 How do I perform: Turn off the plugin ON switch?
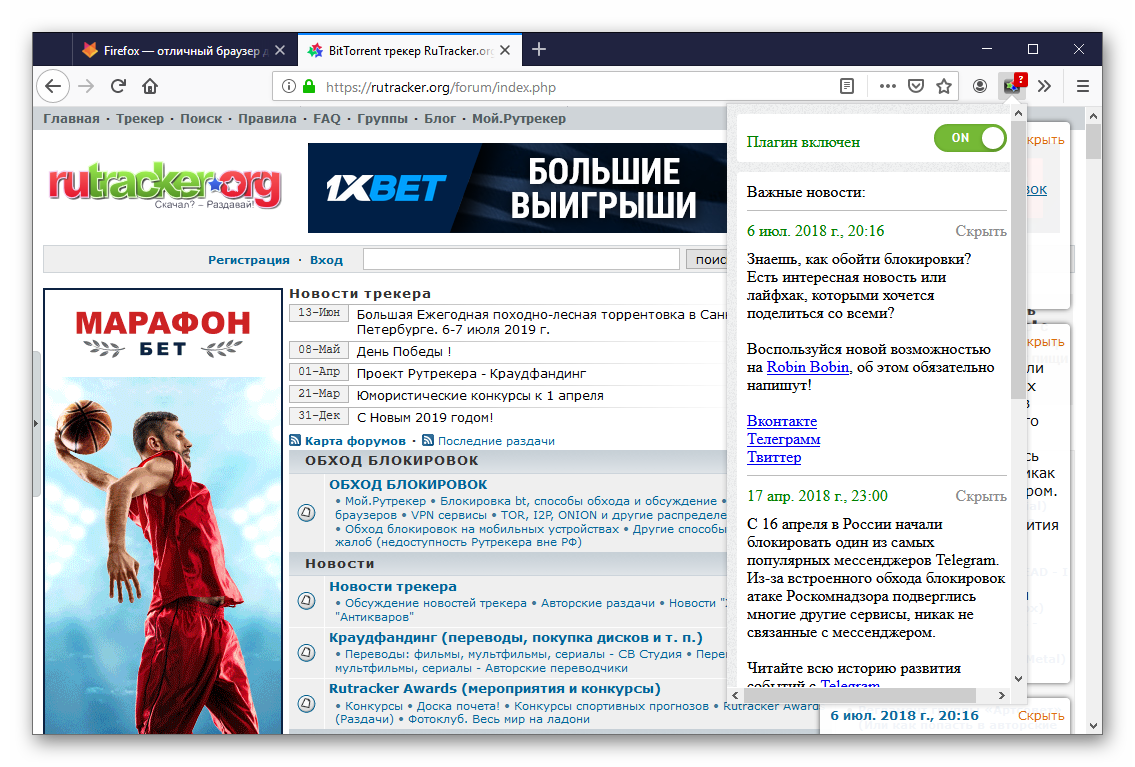point(970,137)
